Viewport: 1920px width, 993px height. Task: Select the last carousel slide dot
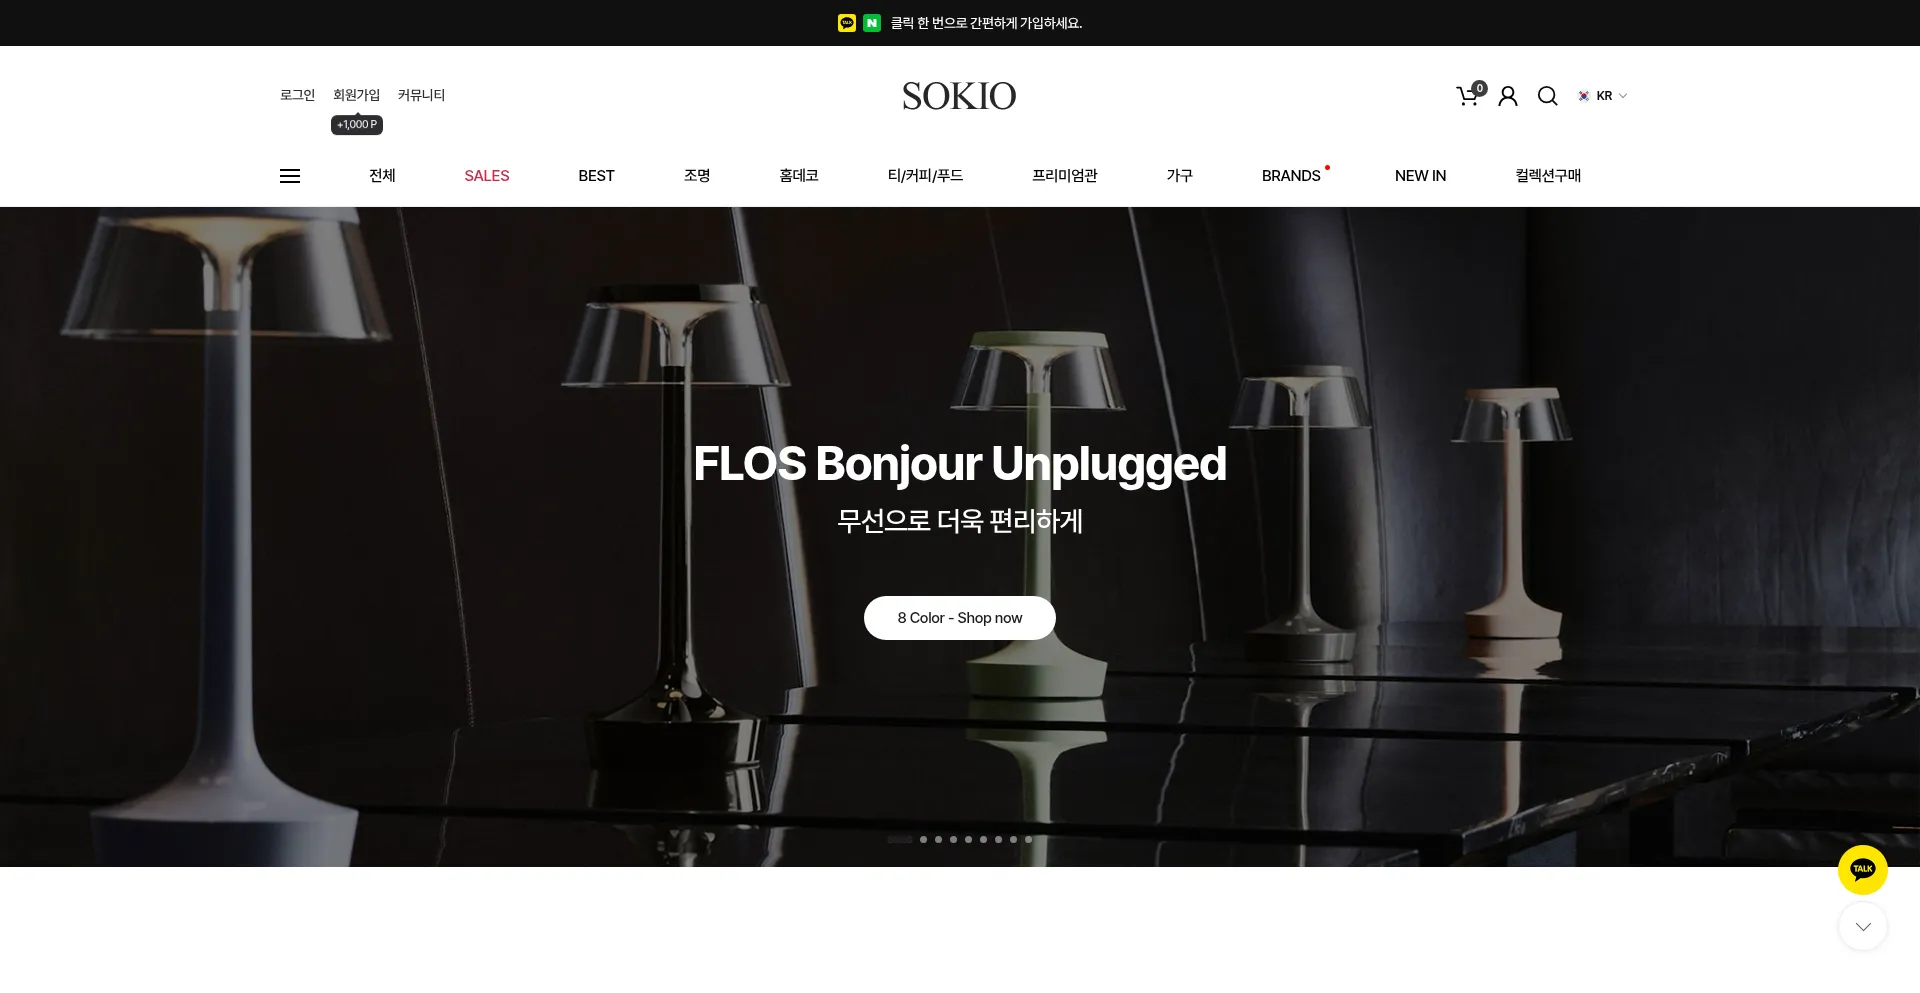click(x=1028, y=840)
